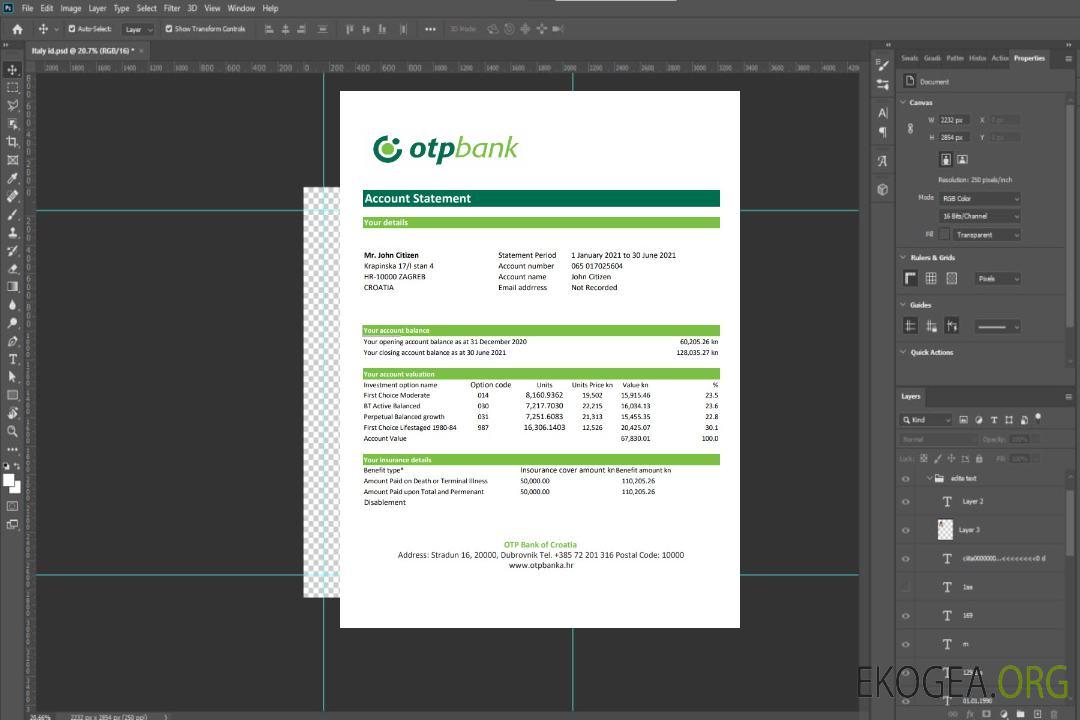Open the Filter menu
1080x720 pixels.
pos(172,8)
